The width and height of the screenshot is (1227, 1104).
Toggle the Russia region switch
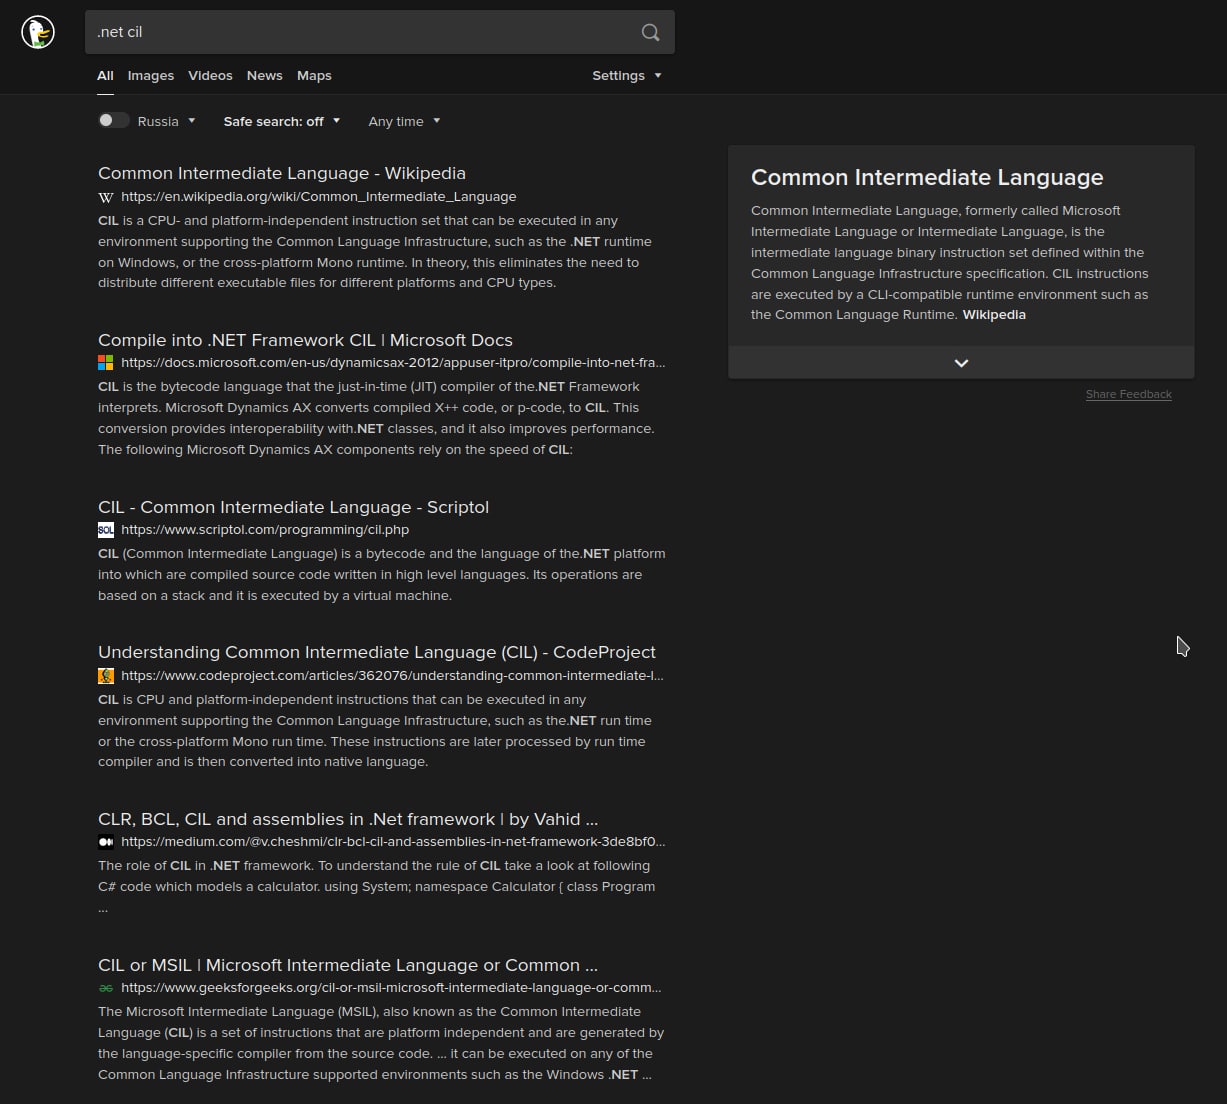tap(113, 120)
